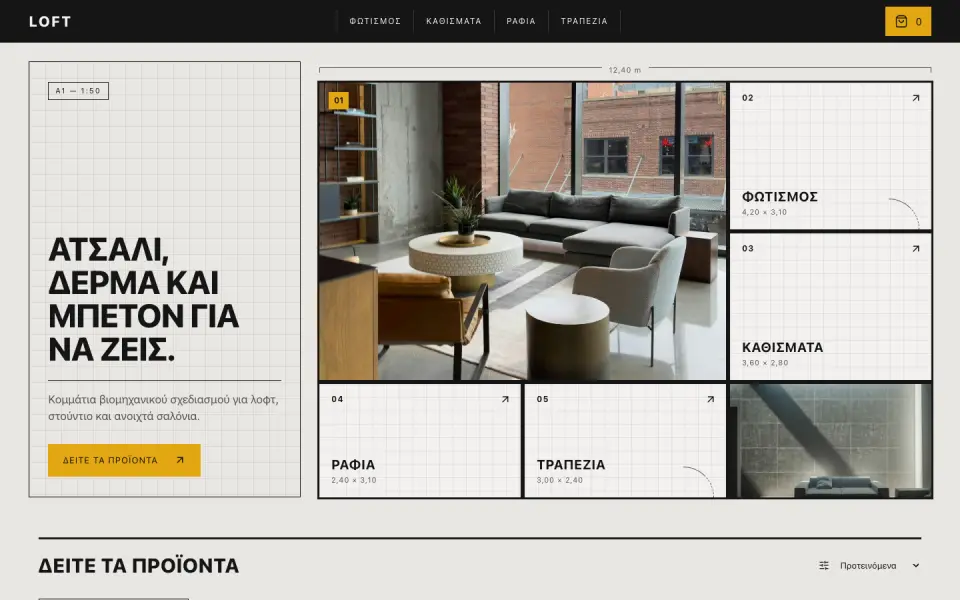Open ΚΑΘΙΣΜΑΤΑ in the top navigation
Screen dimensions: 960x600
coord(454,21)
